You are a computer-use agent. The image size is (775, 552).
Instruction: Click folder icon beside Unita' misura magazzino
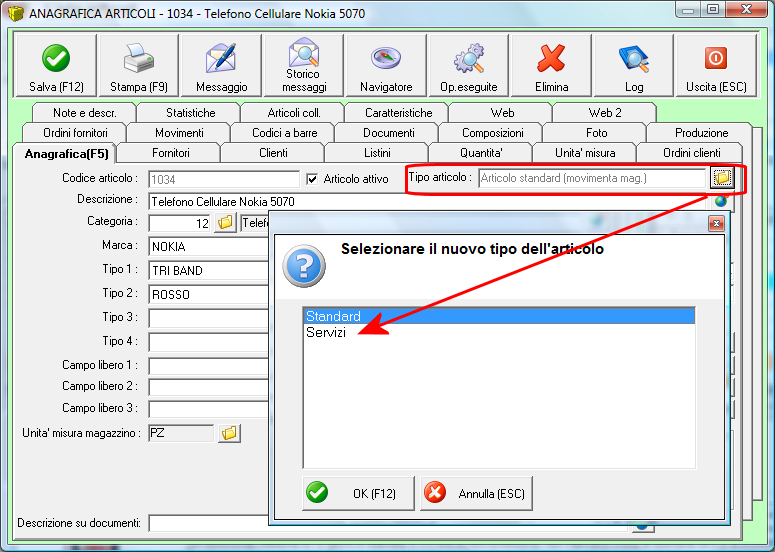[x=229, y=433]
